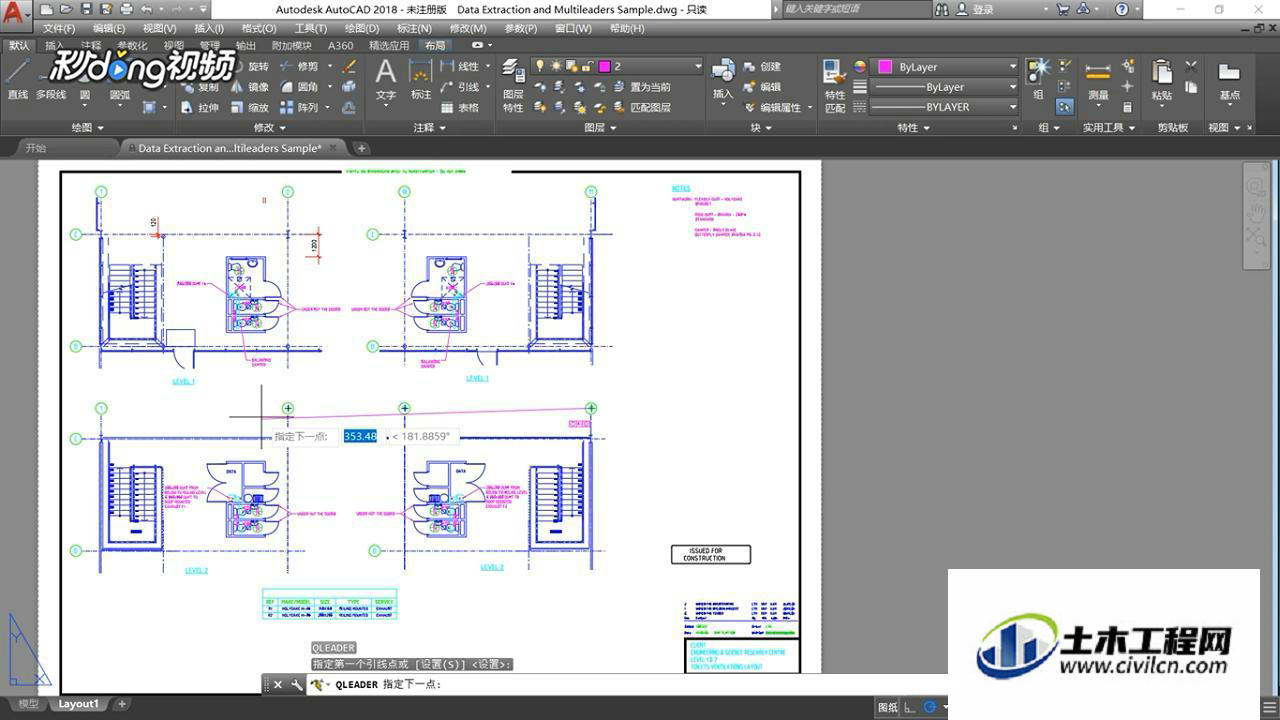The image size is (1280, 720).
Task: Open the Draw (绘图) menu
Action: tap(361, 28)
